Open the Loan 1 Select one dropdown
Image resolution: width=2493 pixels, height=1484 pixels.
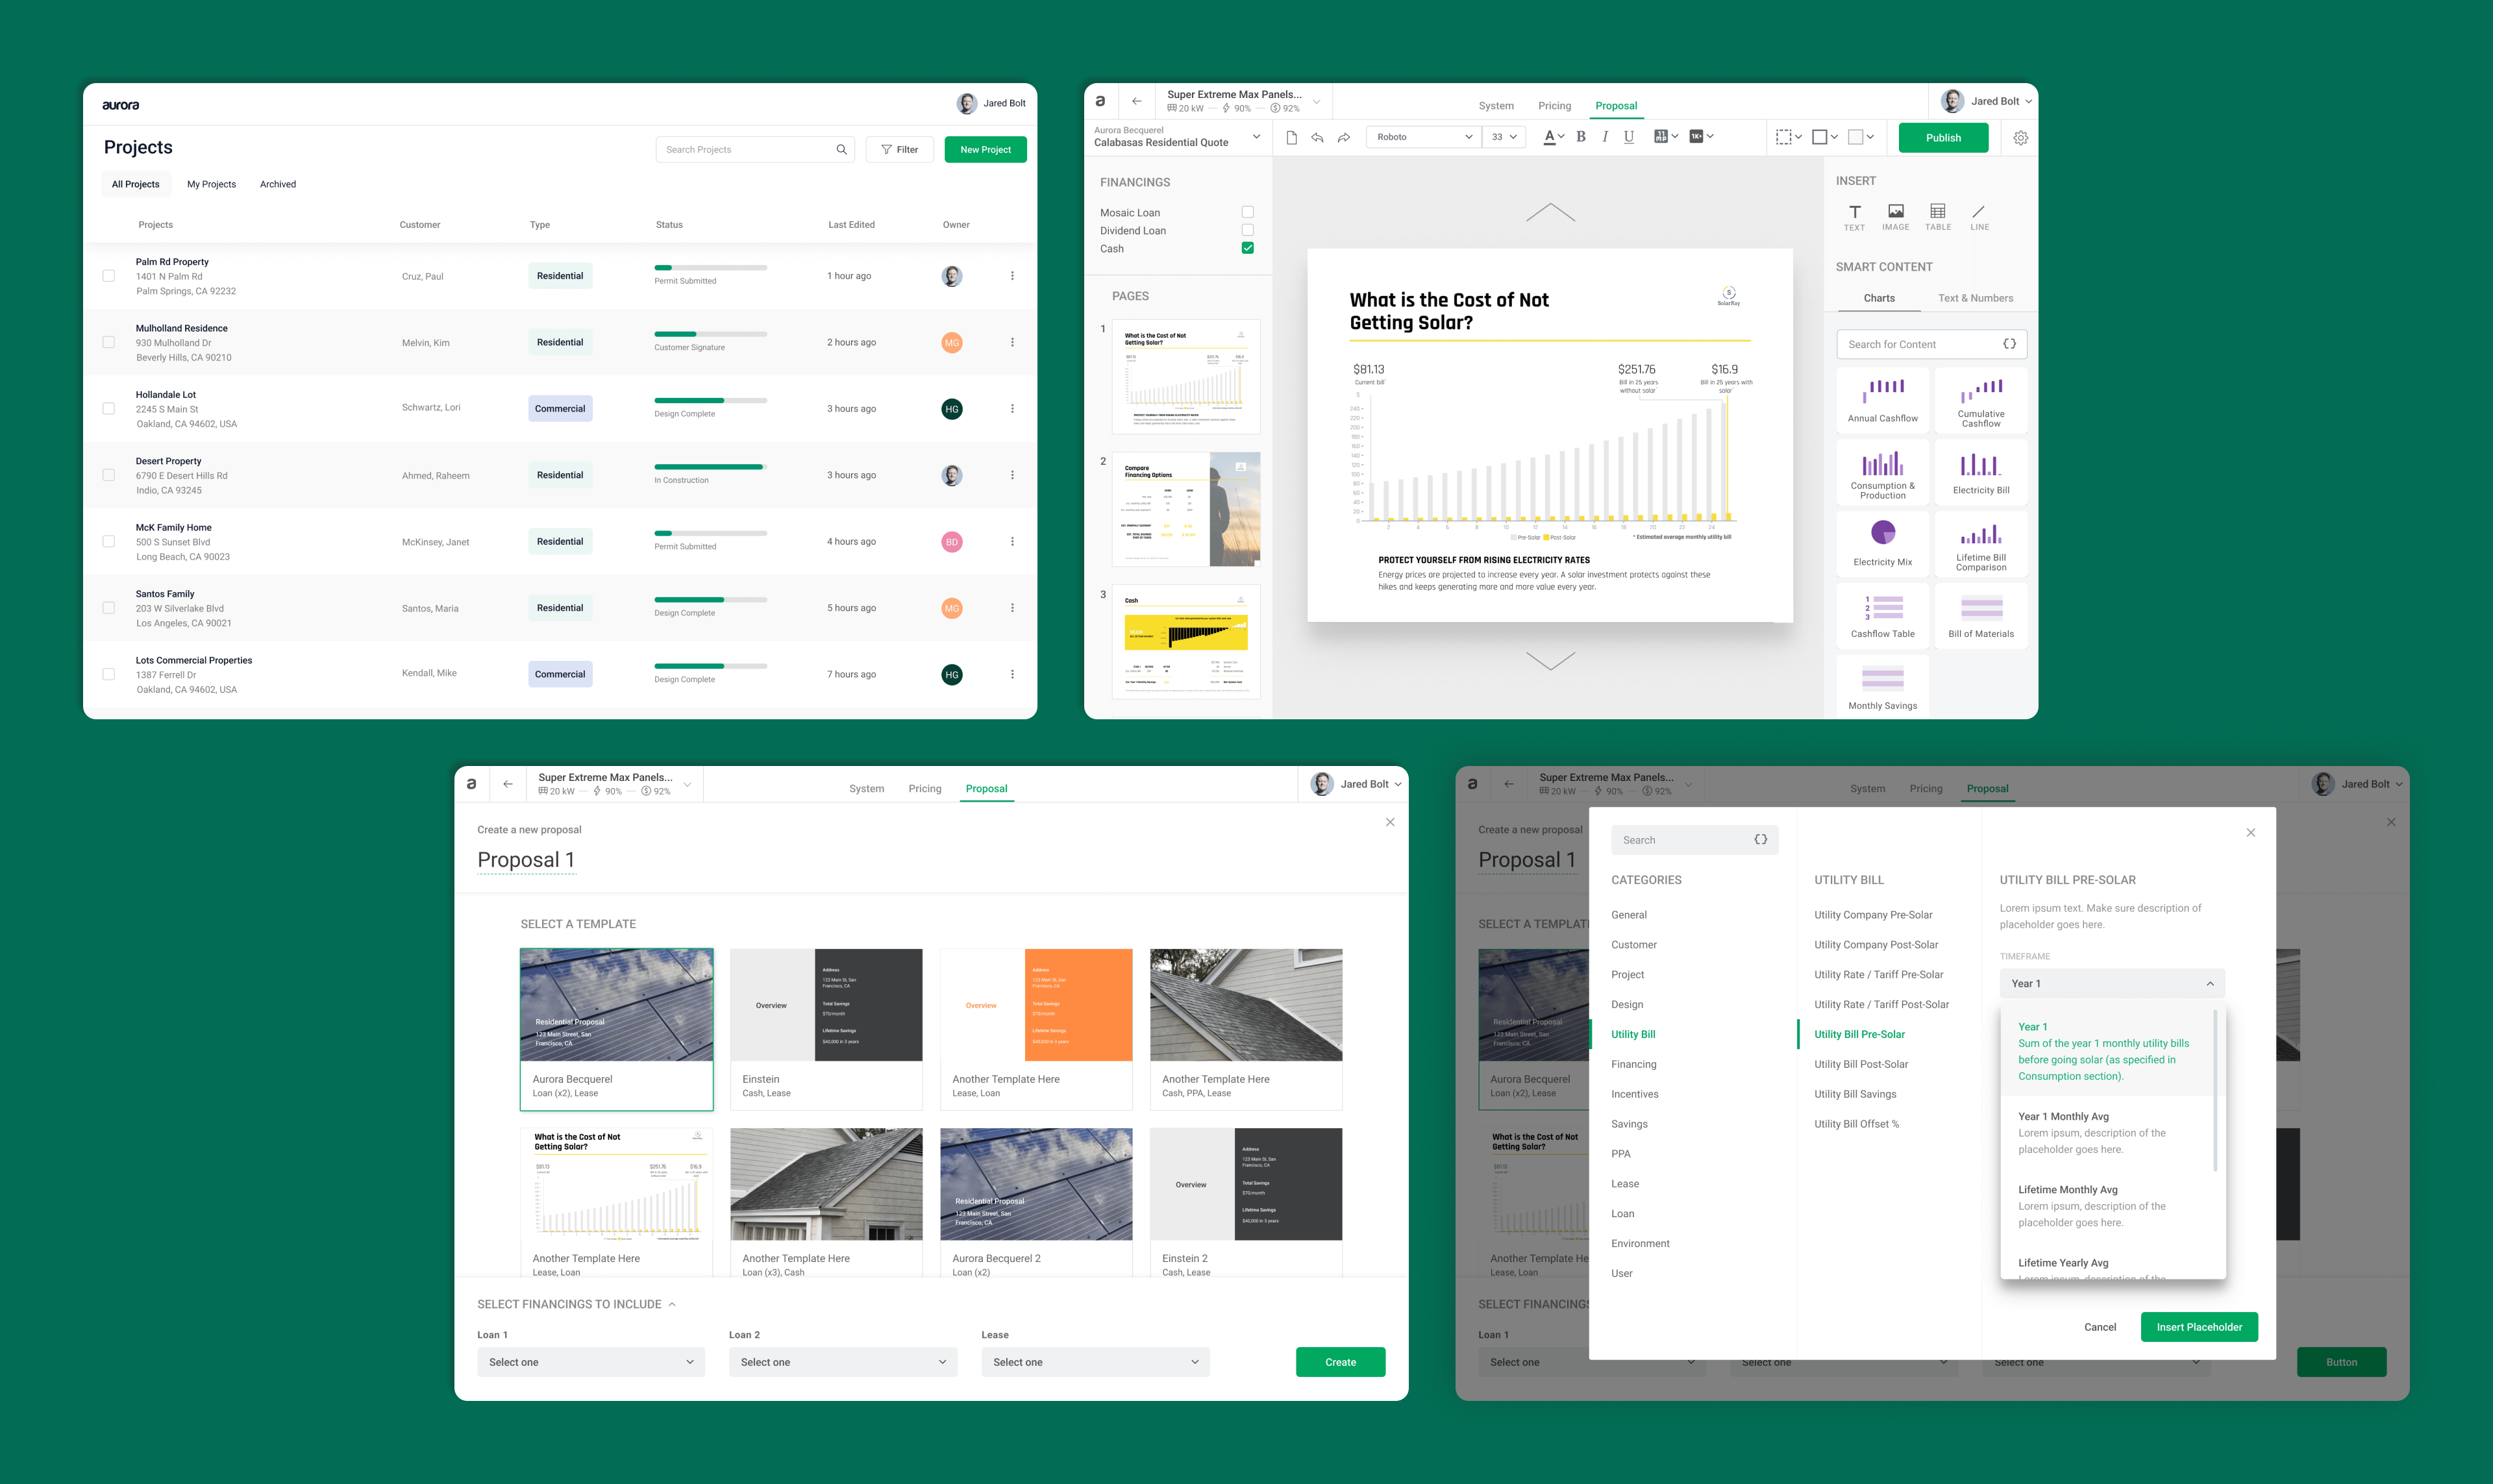(591, 1362)
